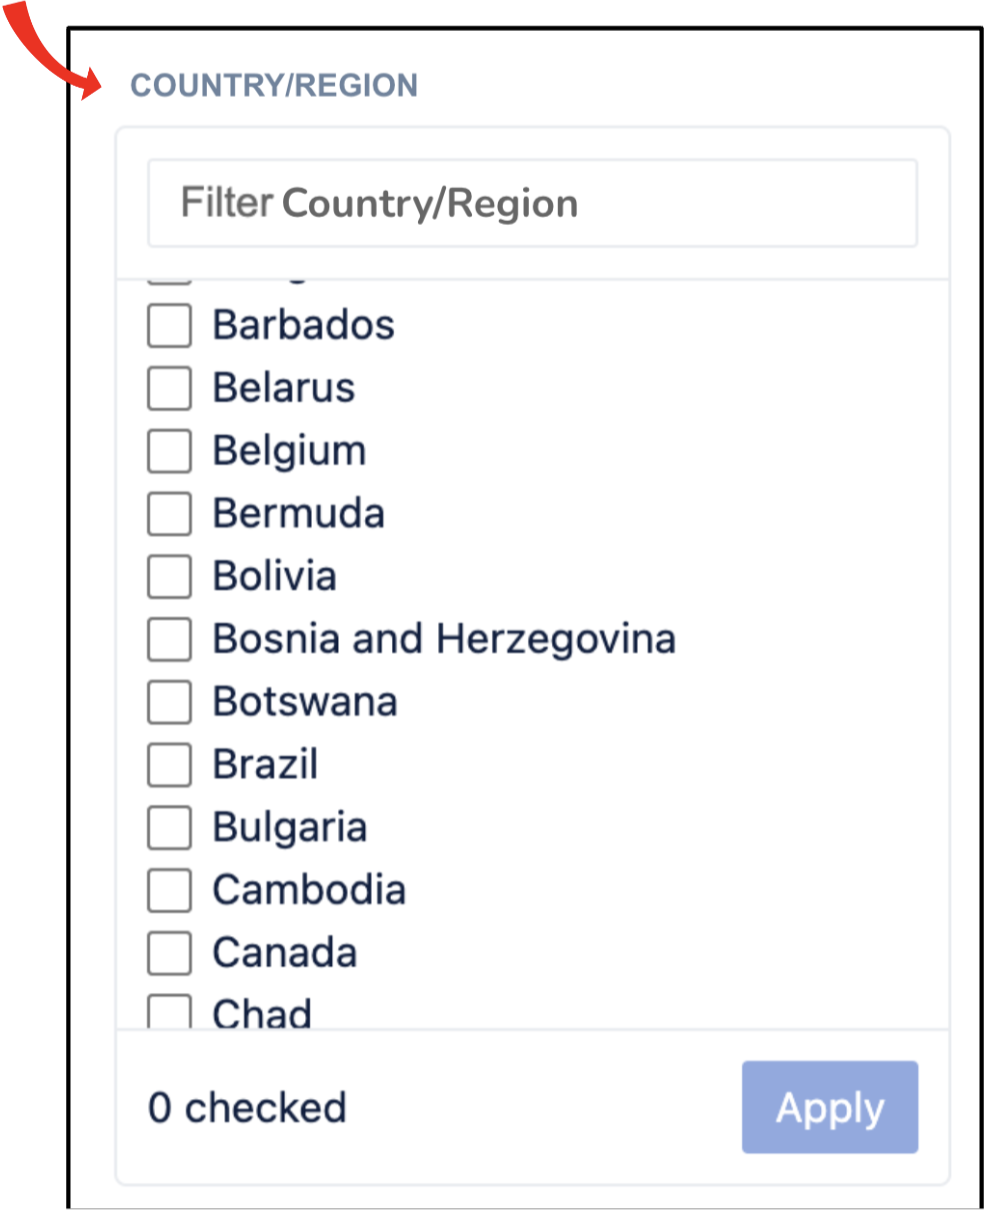This screenshot has height=1218, width=1004.
Task: Click the Belgium country label
Action: tap(289, 451)
